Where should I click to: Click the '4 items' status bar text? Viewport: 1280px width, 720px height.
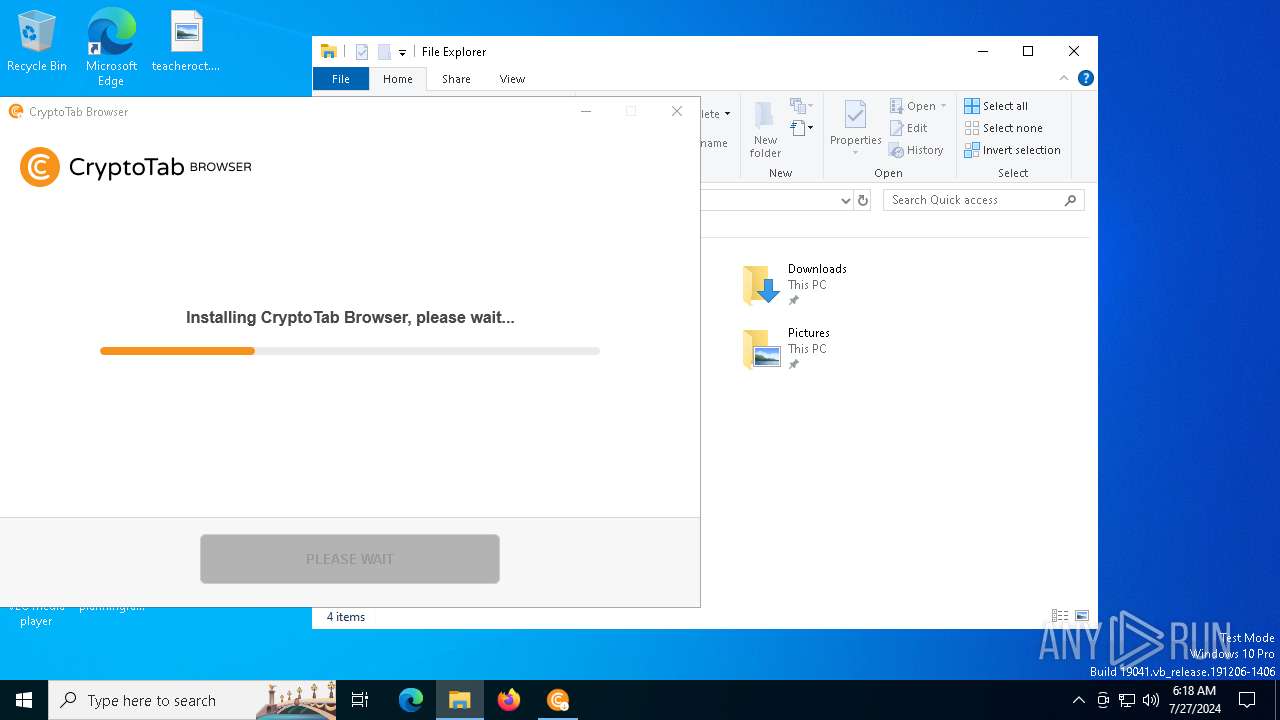346,617
